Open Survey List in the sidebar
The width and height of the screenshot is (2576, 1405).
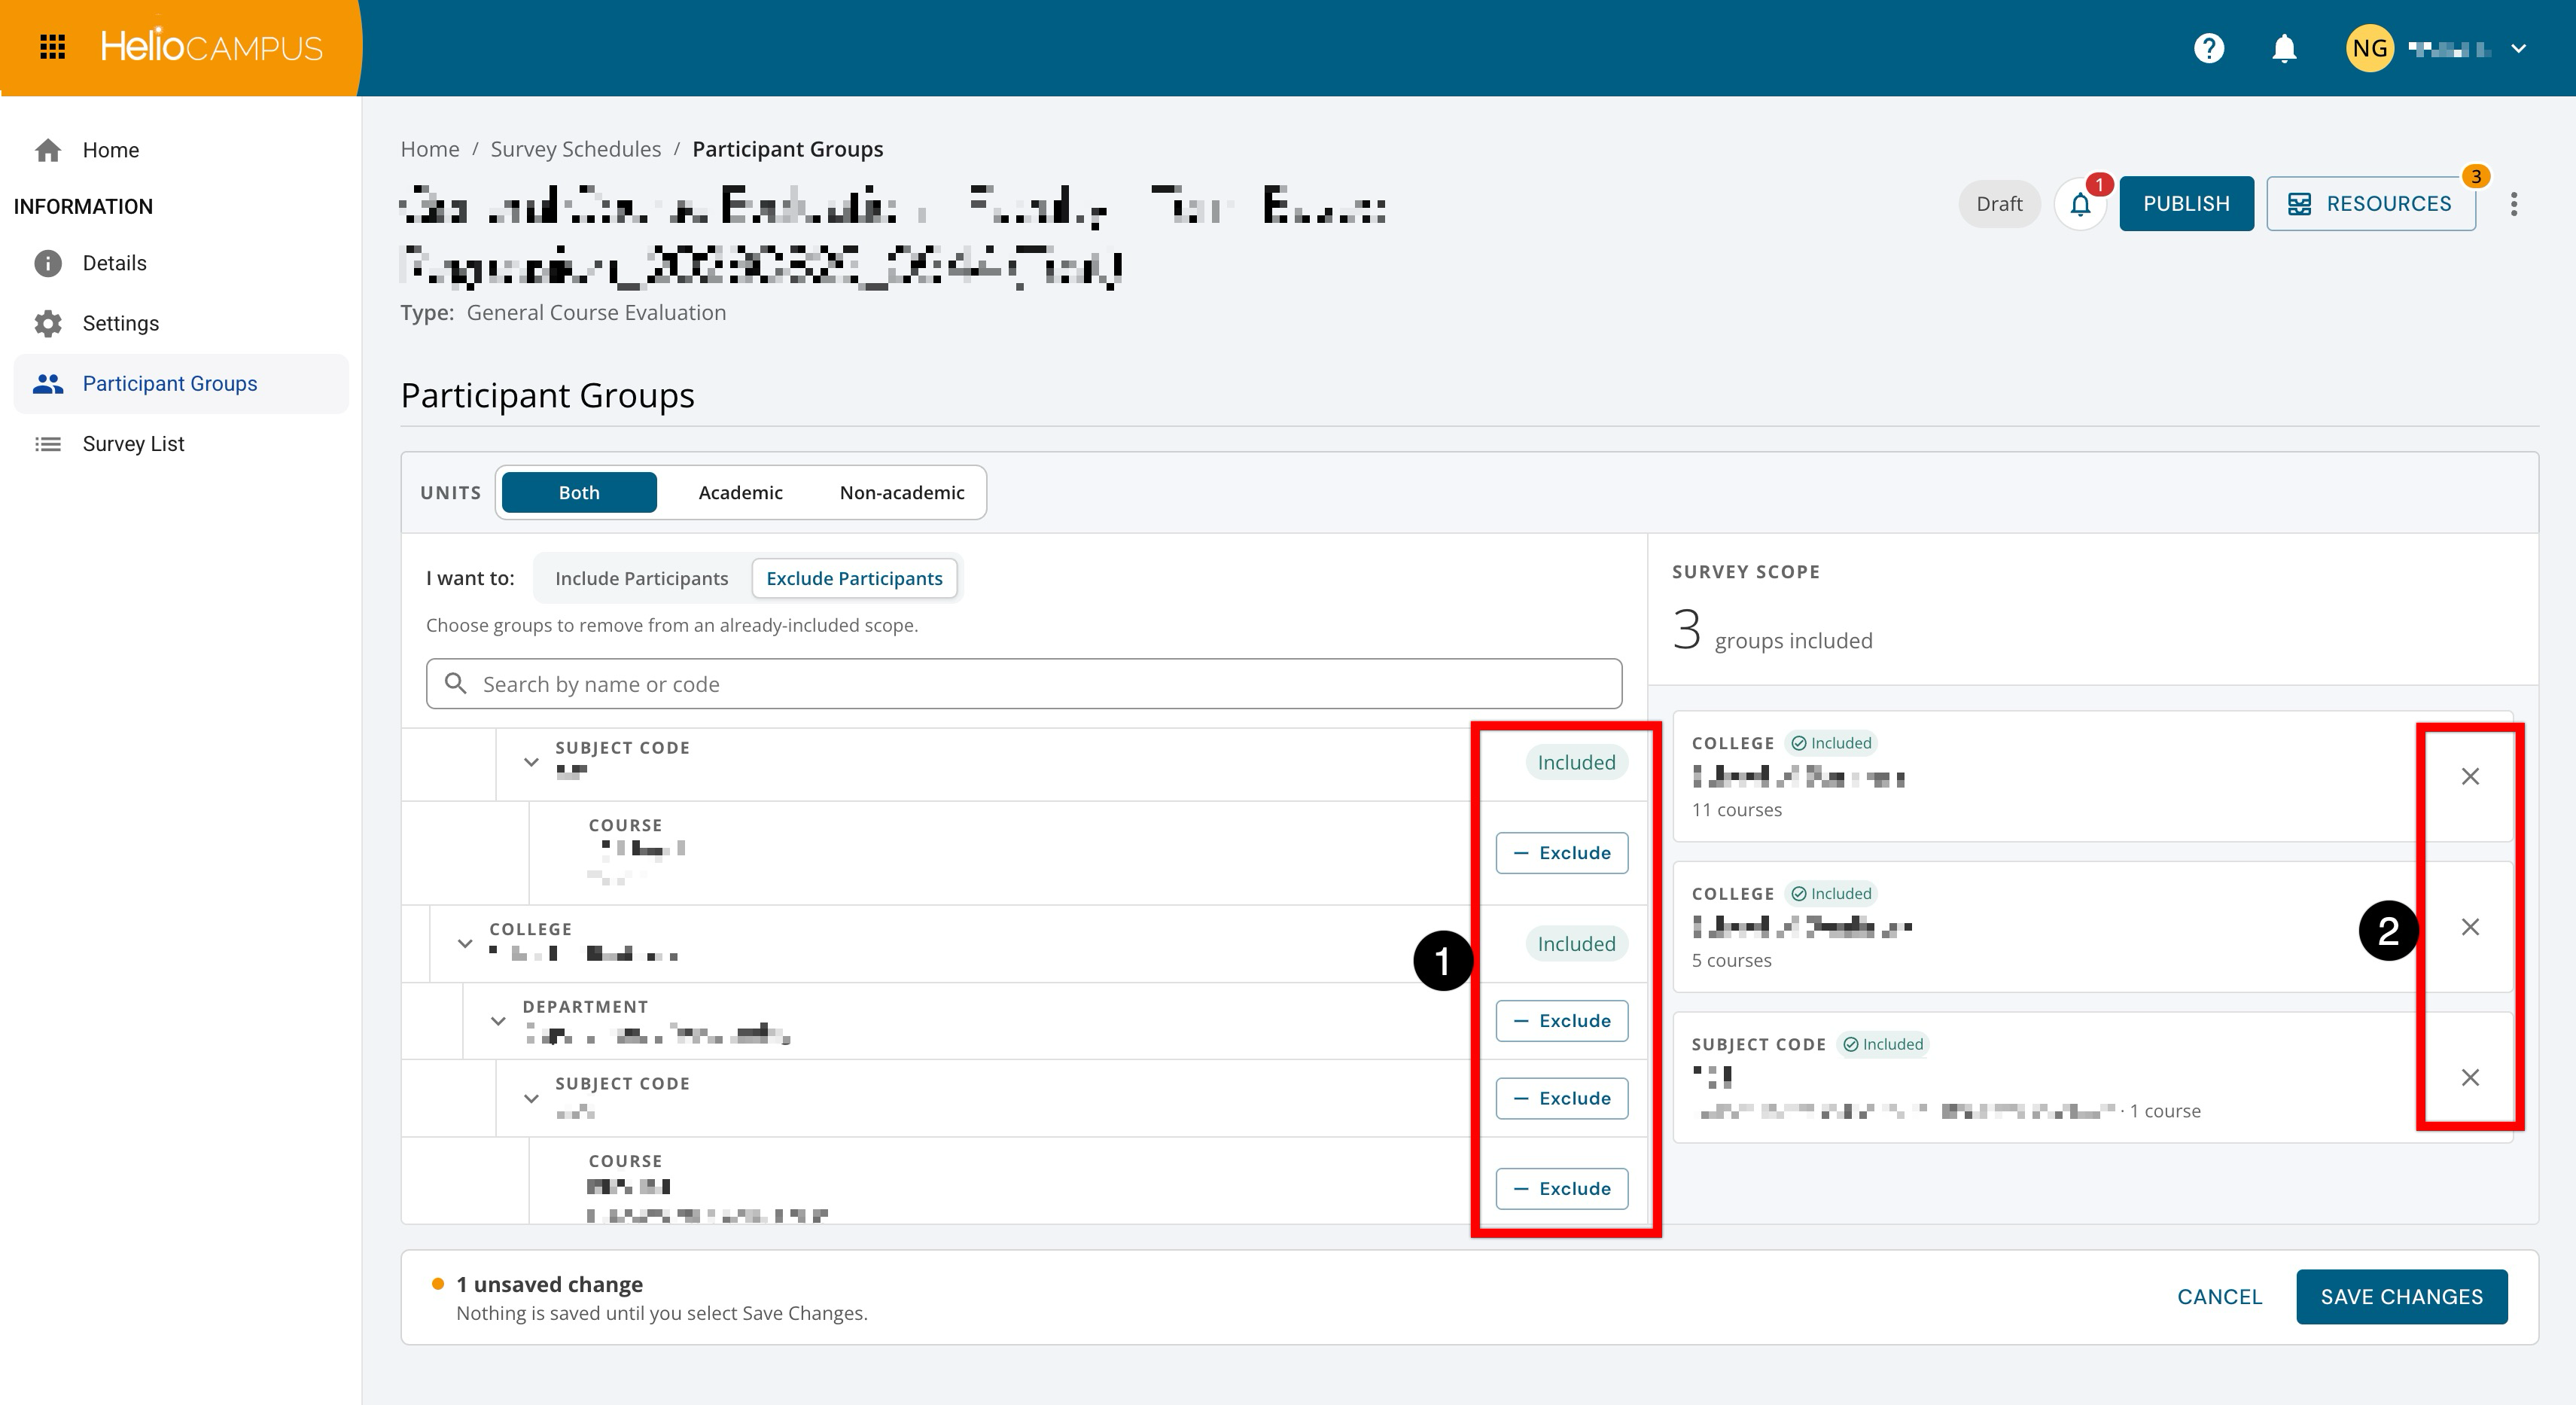181,444
